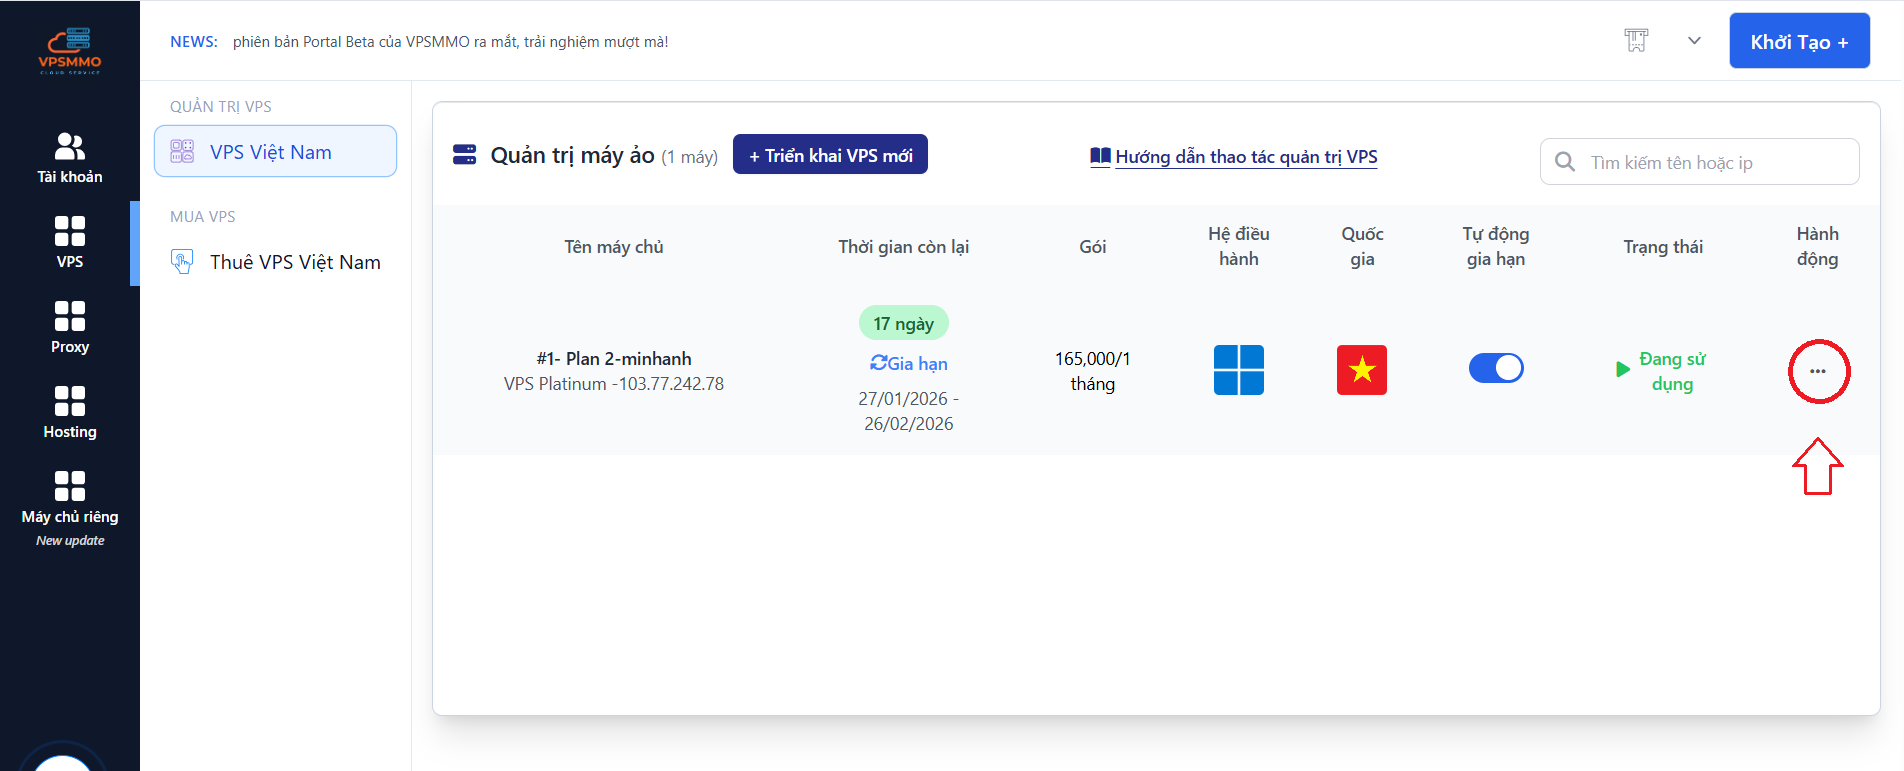Click the 17 ngày remaining badge
This screenshot has width=1904, height=771.
pos(903,323)
